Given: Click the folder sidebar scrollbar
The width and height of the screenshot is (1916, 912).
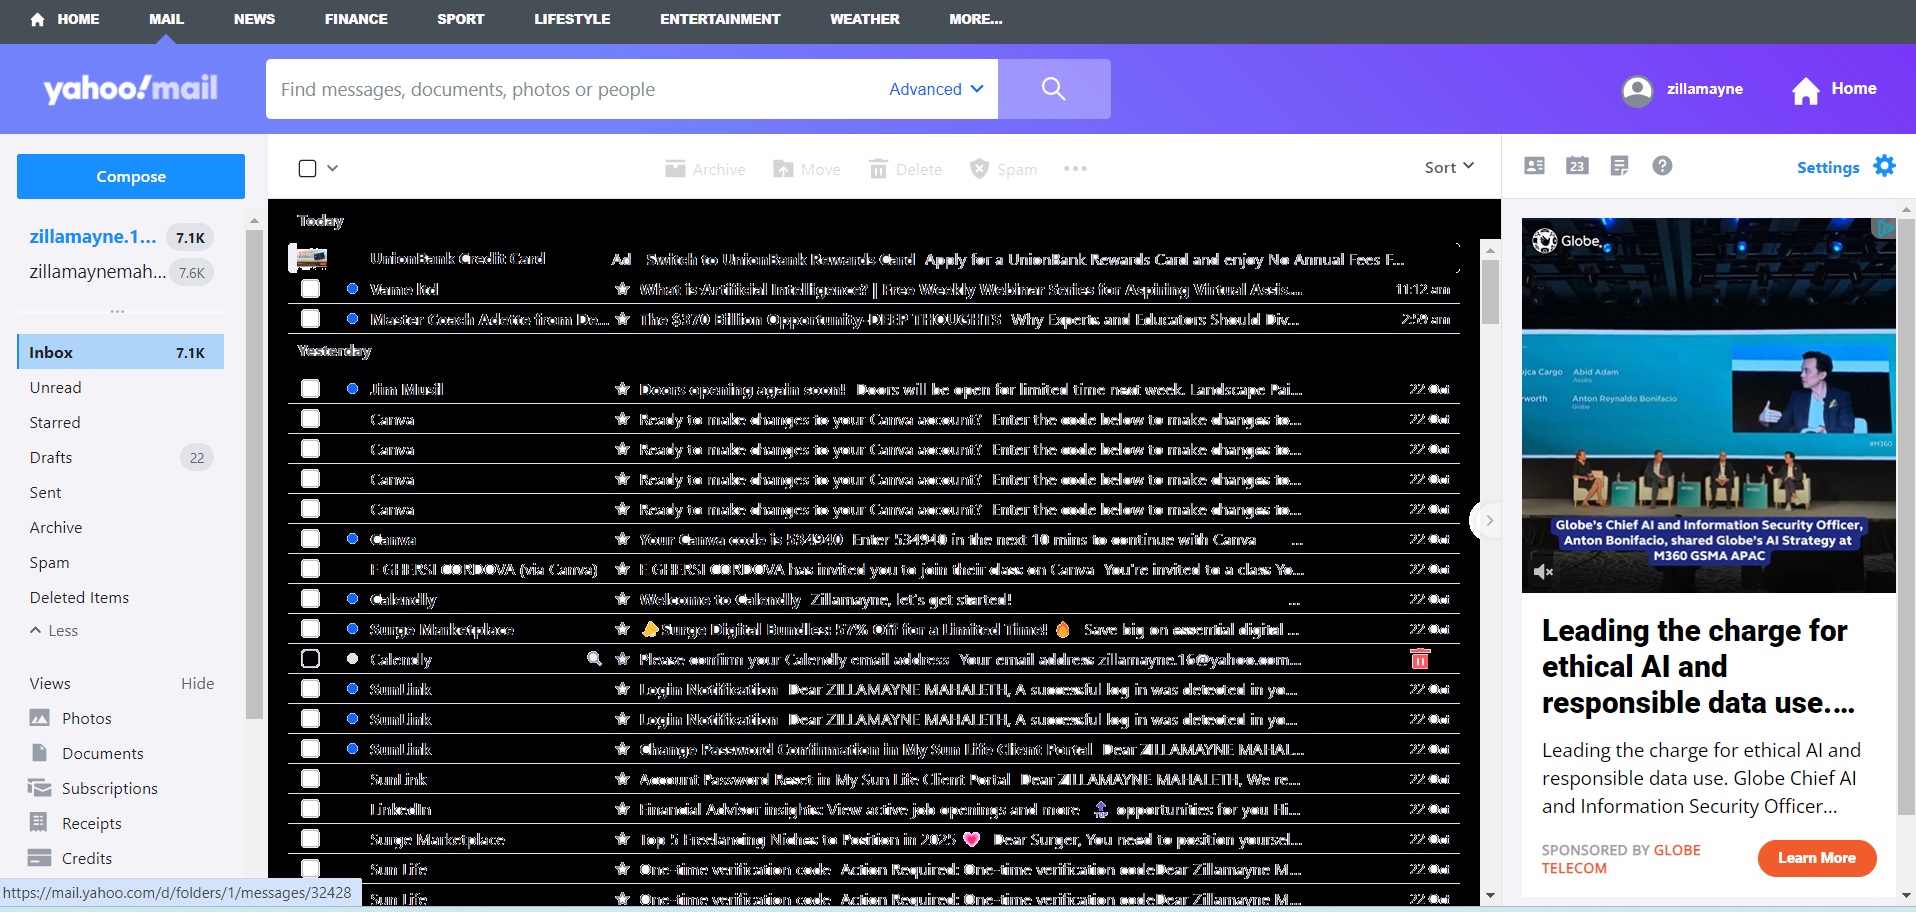Looking at the screenshot, I should pos(254,474).
